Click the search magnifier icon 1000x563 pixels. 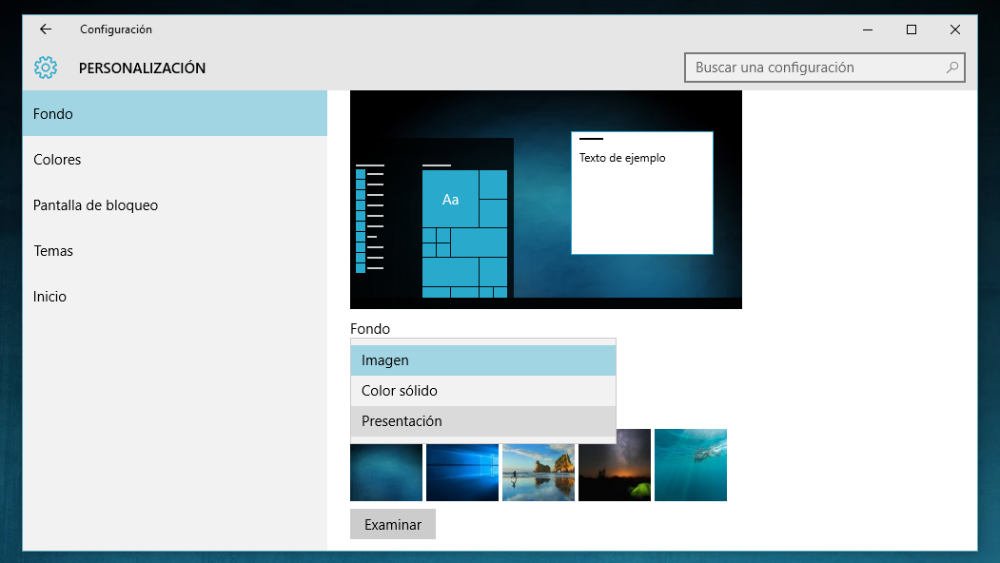(952, 67)
